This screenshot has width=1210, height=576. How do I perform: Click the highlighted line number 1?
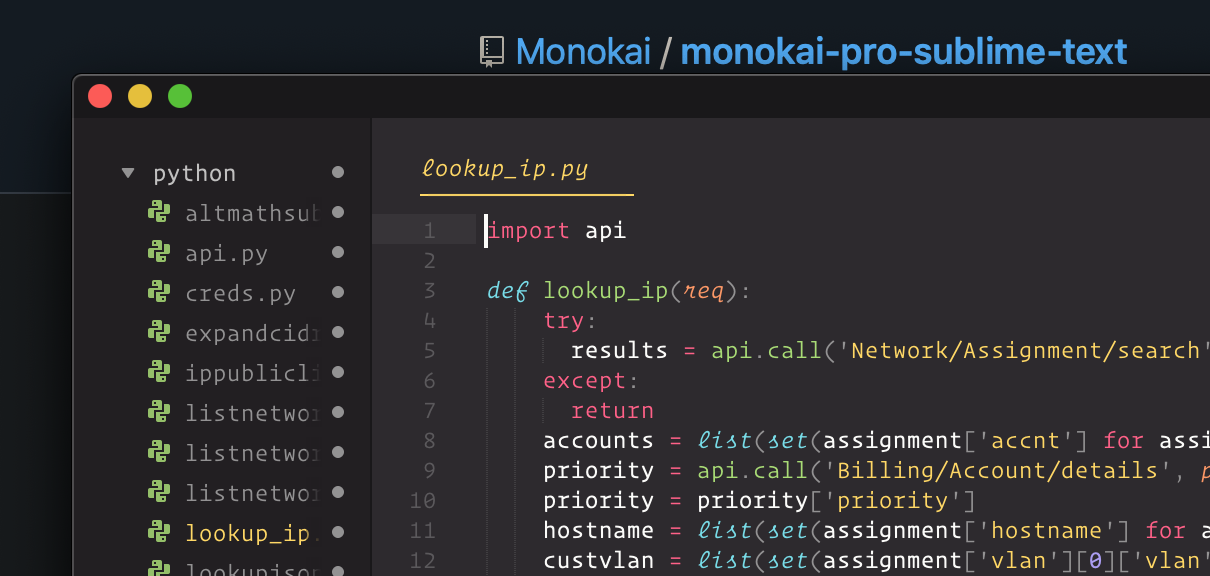(x=429, y=230)
